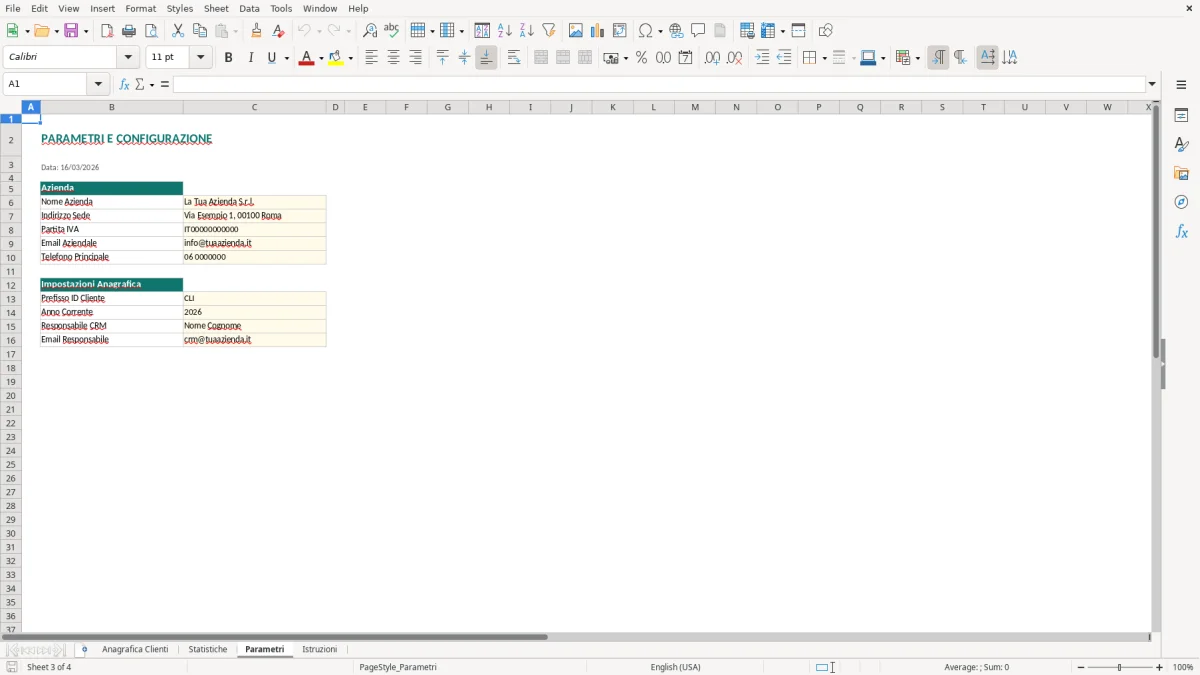Click Delete Decimal Place icon

pyautogui.click(x=735, y=58)
